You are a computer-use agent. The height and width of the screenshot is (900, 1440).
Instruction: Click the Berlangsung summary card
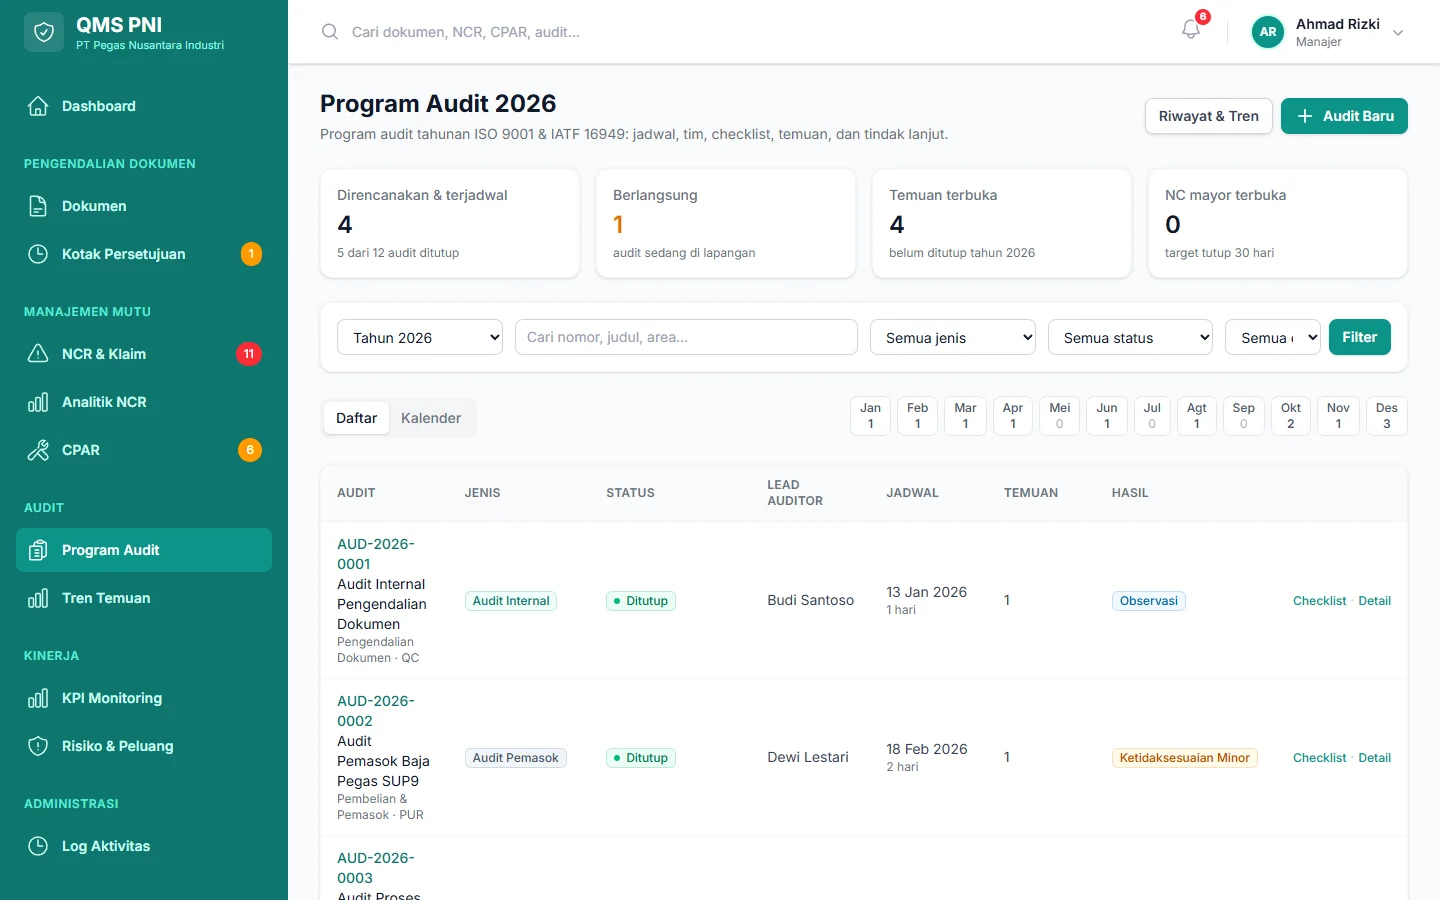coord(726,223)
